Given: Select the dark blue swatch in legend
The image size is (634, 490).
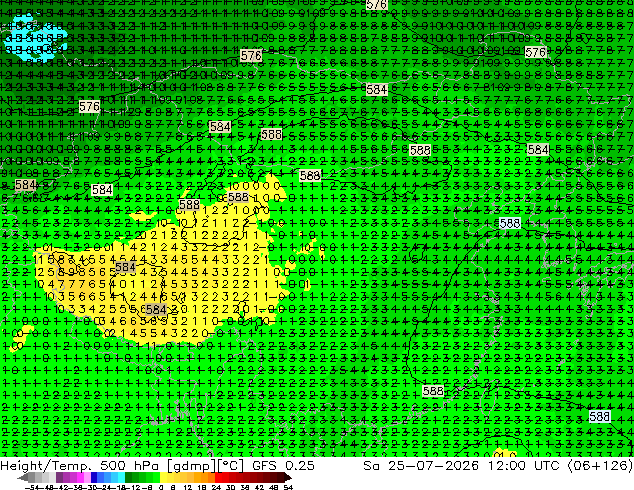Looking at the screenshot, I should click(x=94, y=478).
